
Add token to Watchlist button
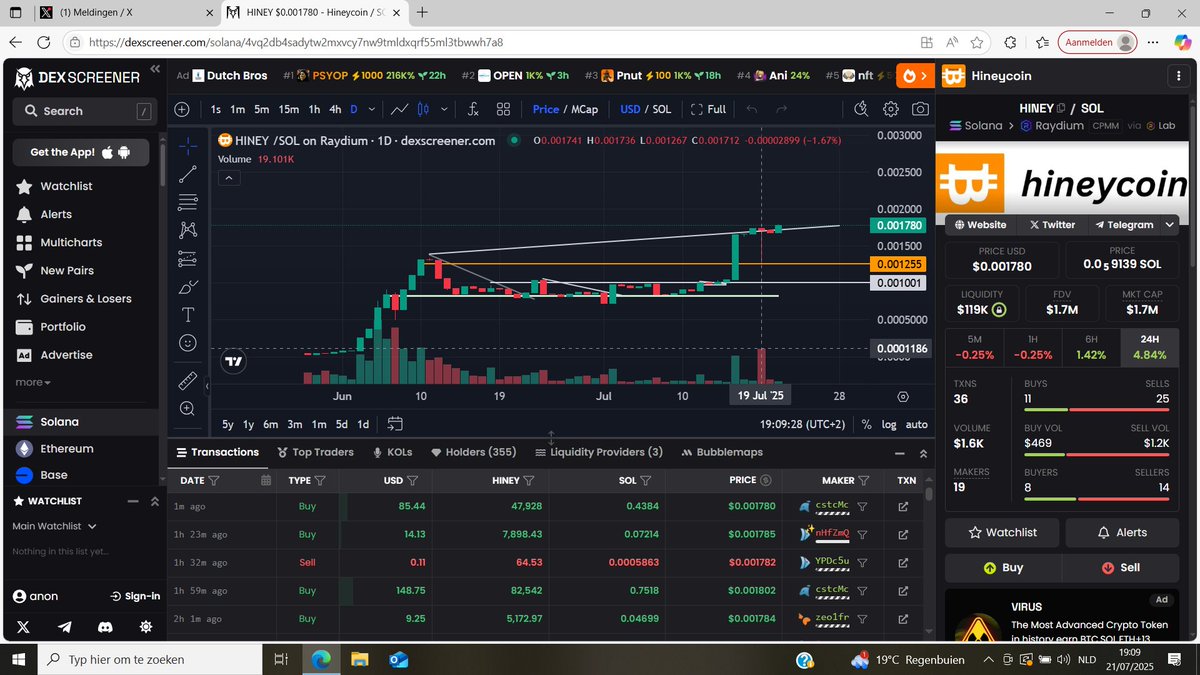pos(1003,532)
